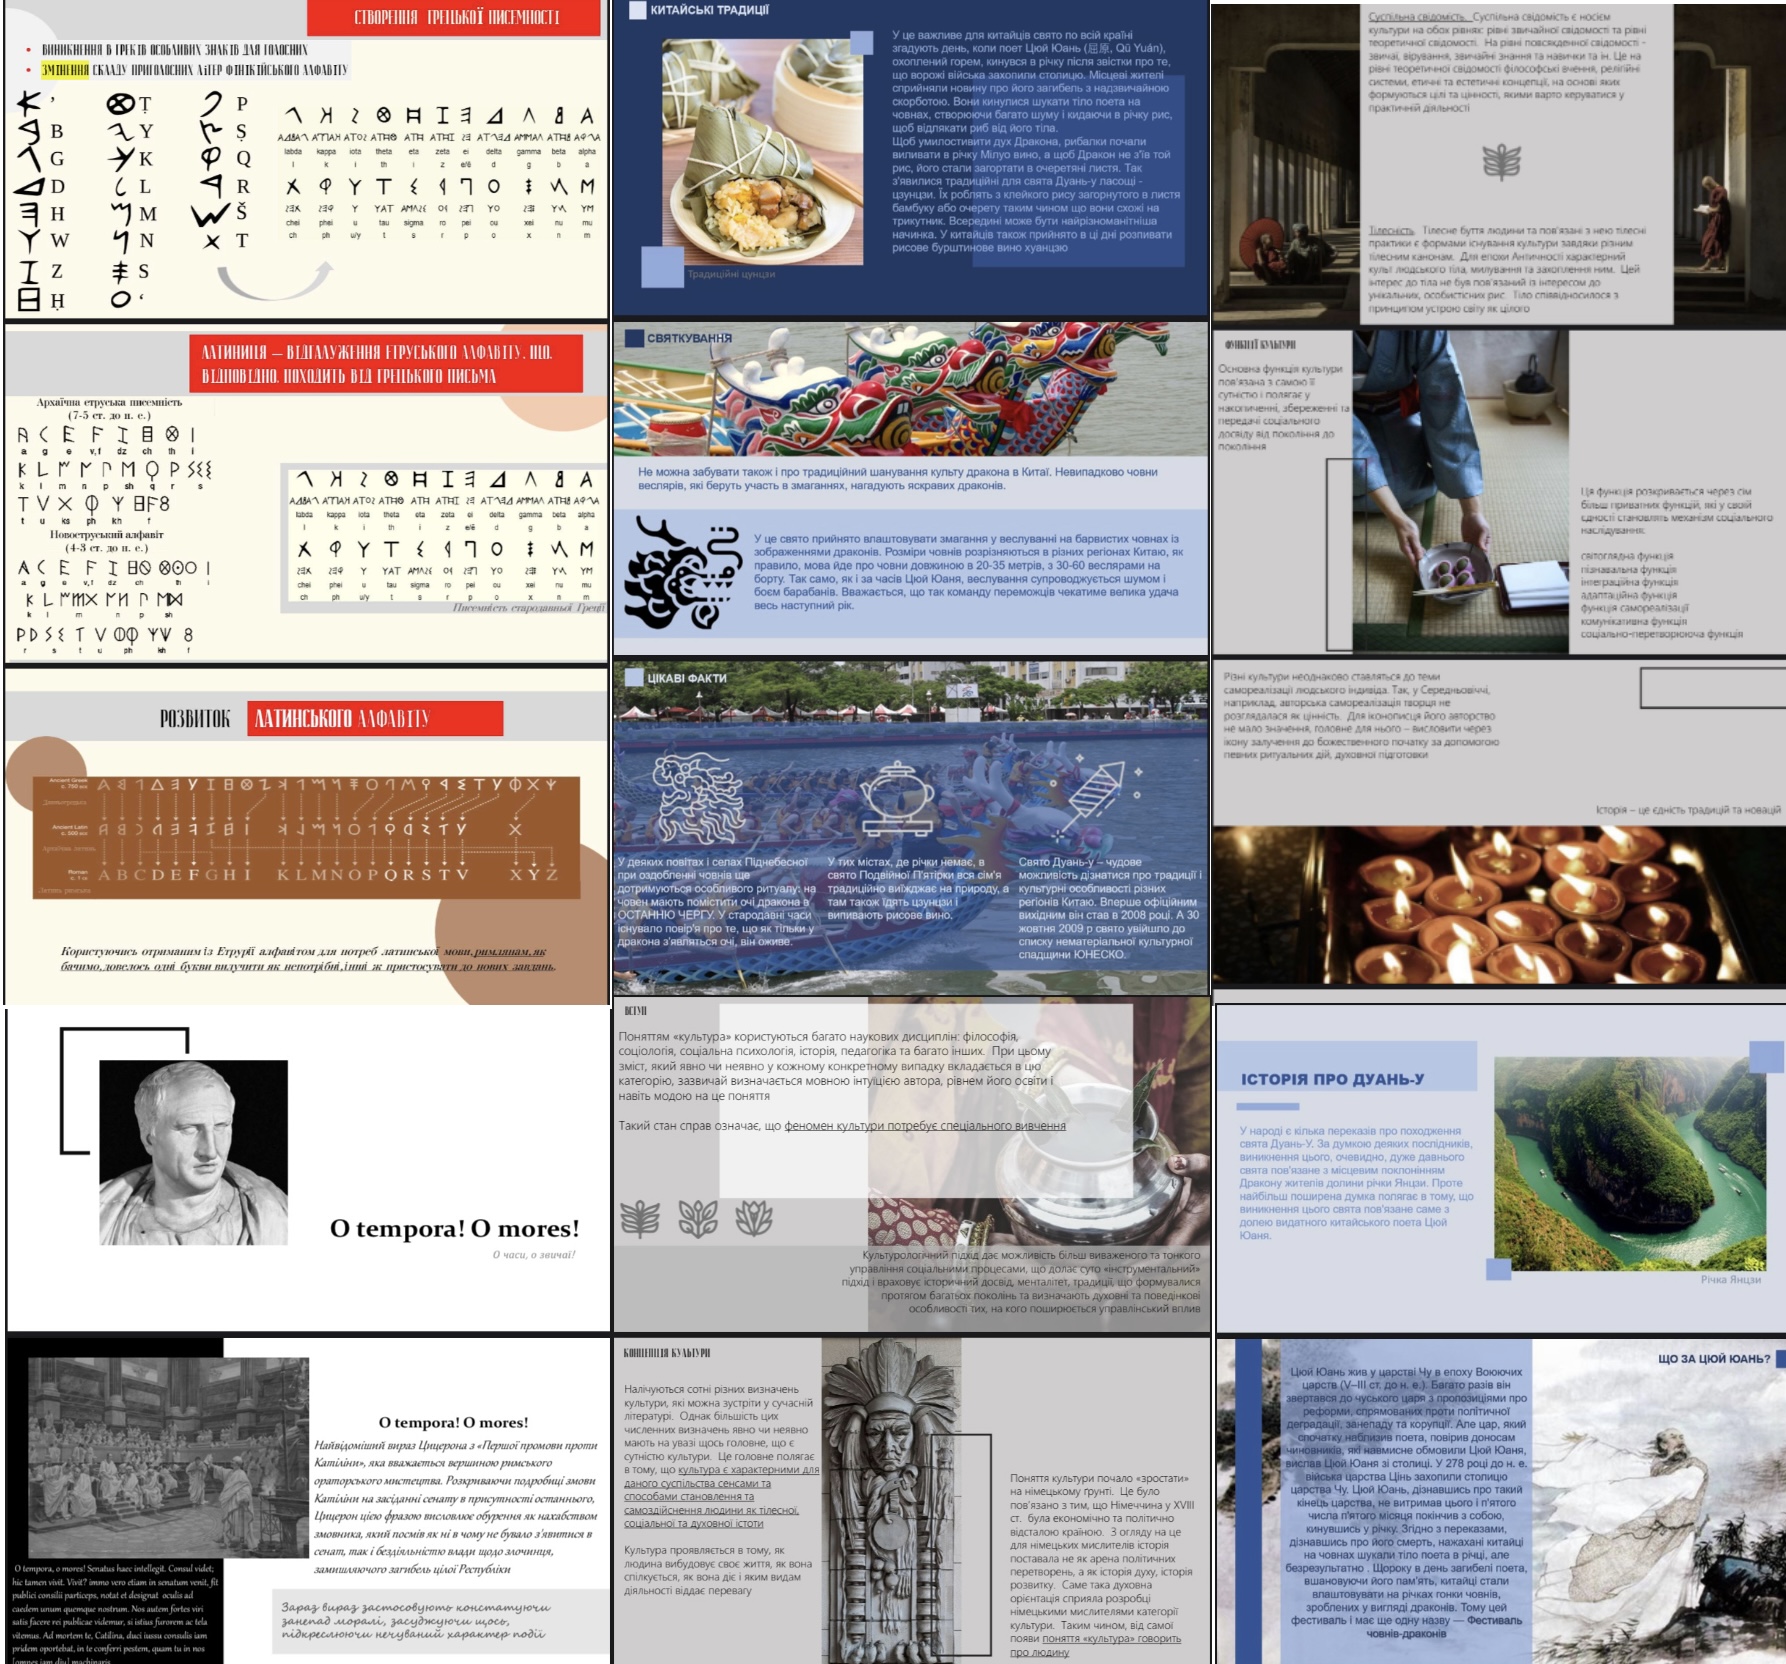The height and width of the screenshot is (1664, 1786).
Task: Click the 'Історія про Дуань-У' heading
Action: [x=1332, y=1079]
